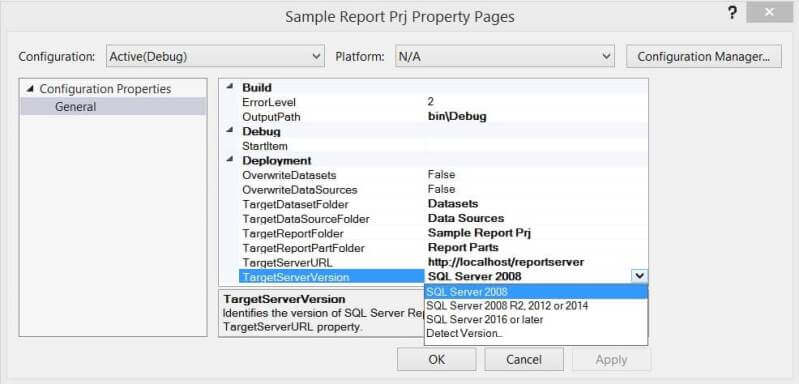Select the OverwriteDatasets property
Screen dimensions: 799x384
pyautogui.click(x=289, y=175)
